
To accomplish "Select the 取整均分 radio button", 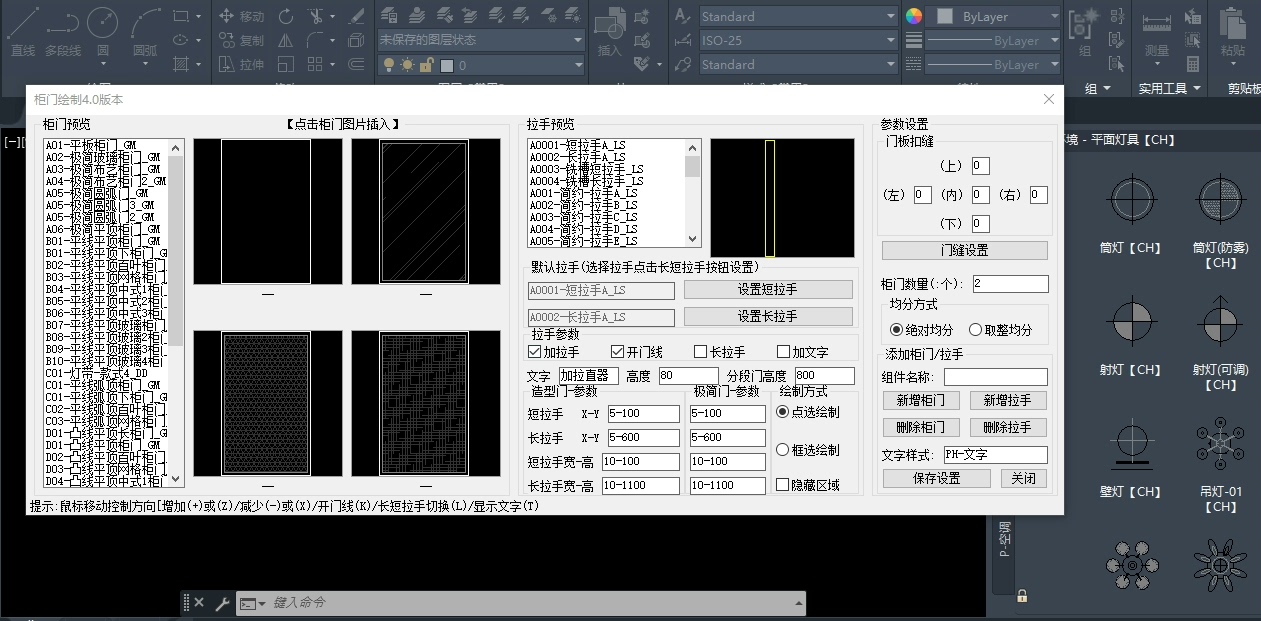I will click(975, 330).
